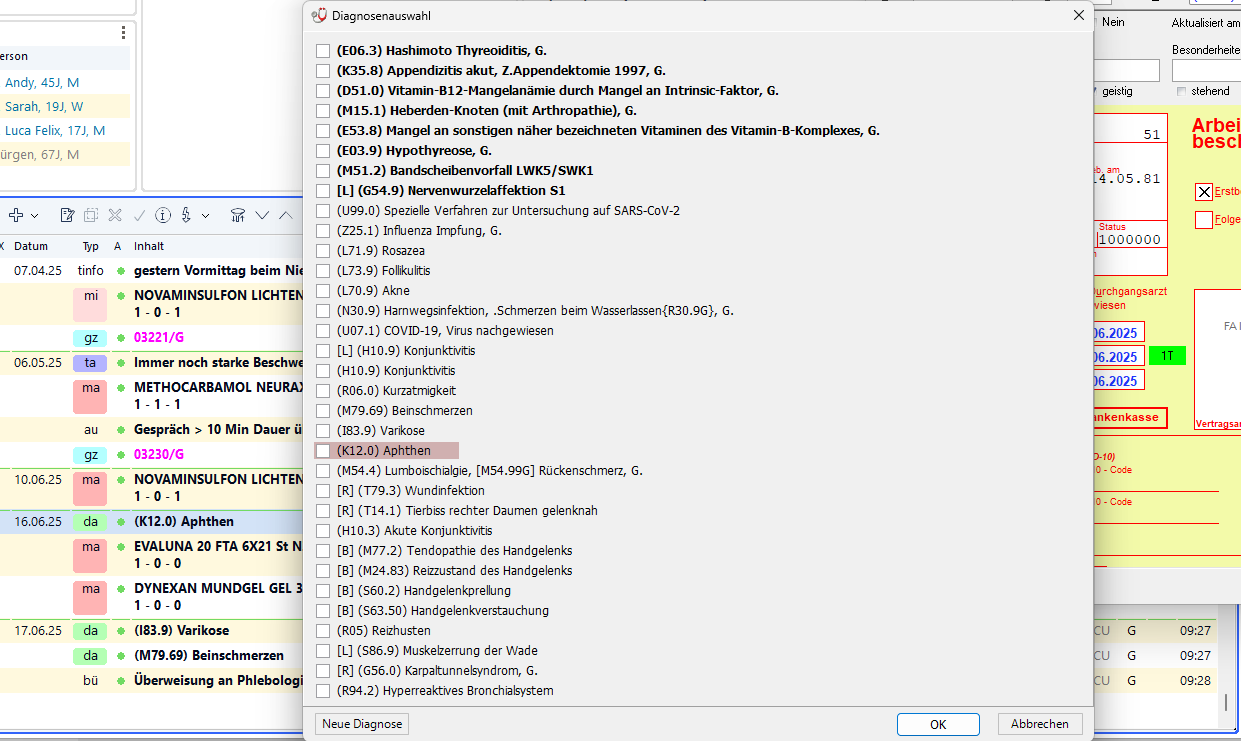This screenshot has width=1241, height=741.
Task: Tick checkbox for Nervenwurzelaffektion S1
Action: coord(323,190)
